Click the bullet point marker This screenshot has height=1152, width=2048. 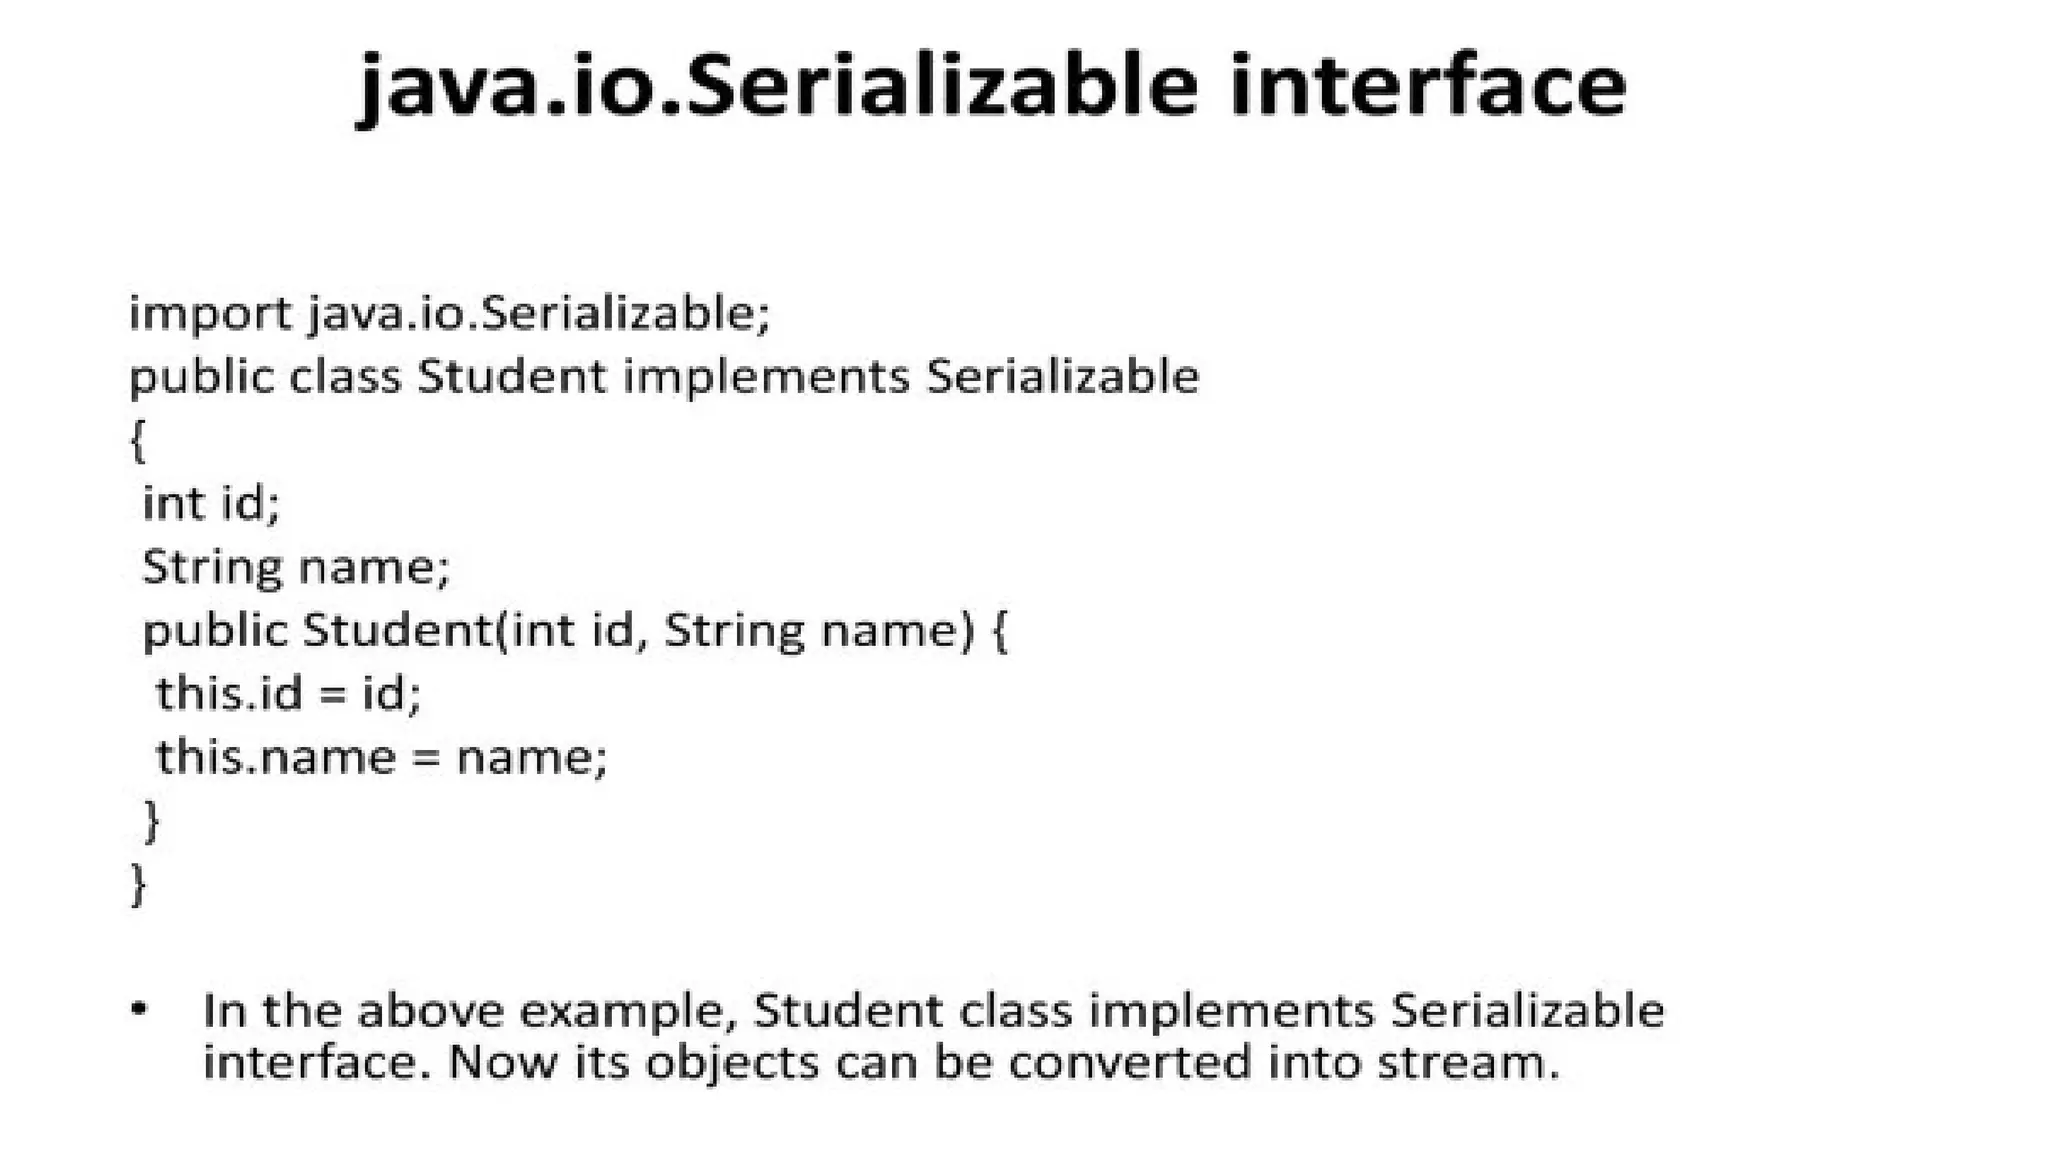(140, 1008)
